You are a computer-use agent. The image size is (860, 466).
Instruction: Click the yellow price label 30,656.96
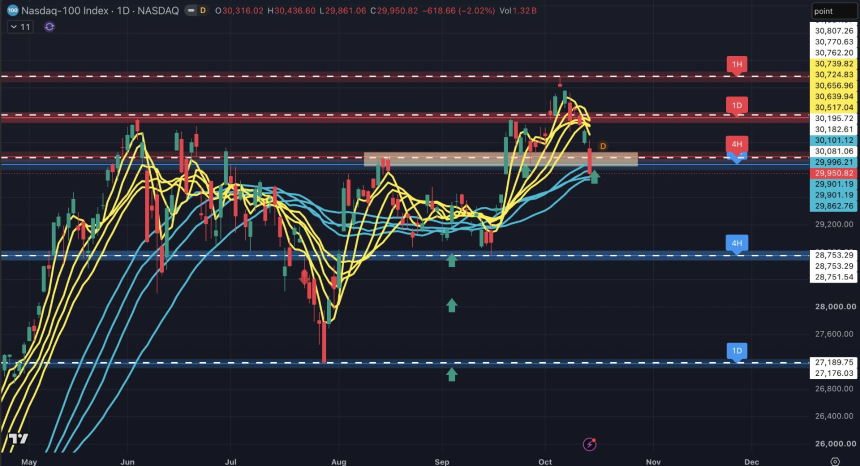click(834, 86)
